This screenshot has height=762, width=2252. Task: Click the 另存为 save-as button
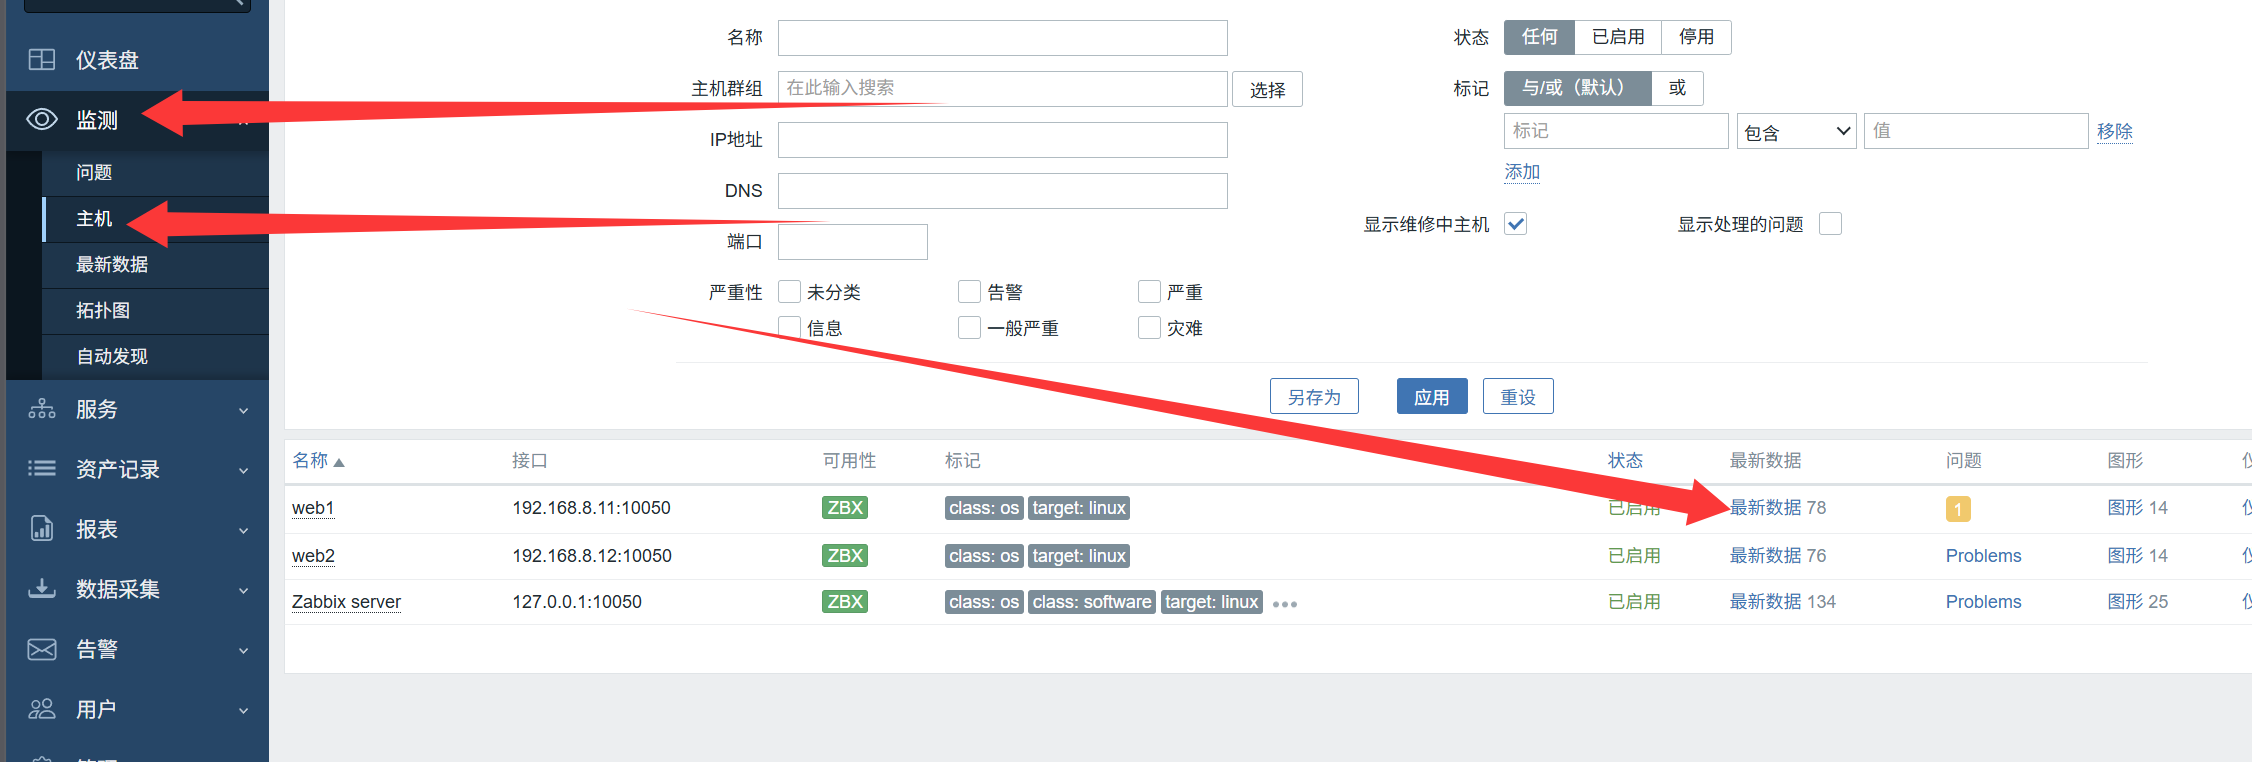point(1314,397)
